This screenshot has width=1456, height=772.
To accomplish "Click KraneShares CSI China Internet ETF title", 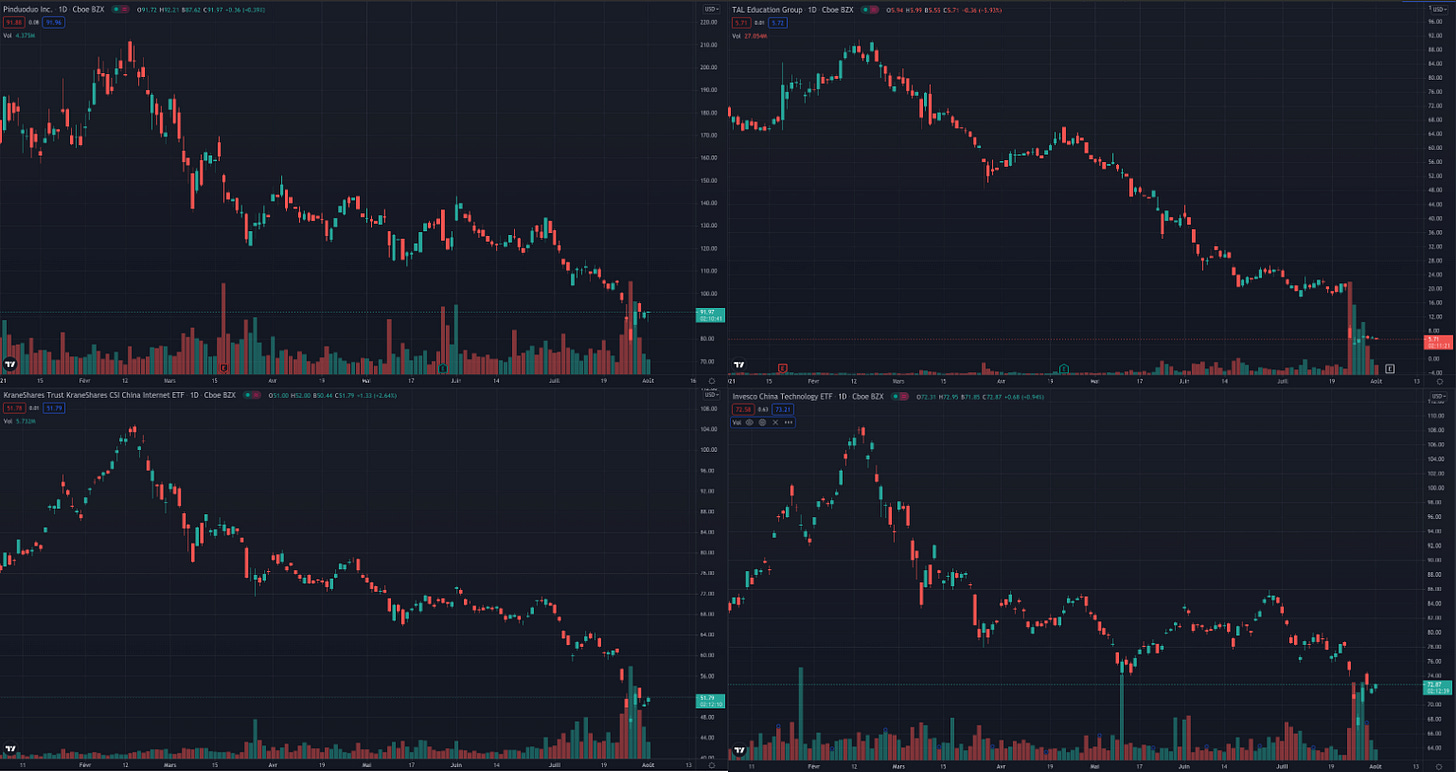I will (94, 395).
